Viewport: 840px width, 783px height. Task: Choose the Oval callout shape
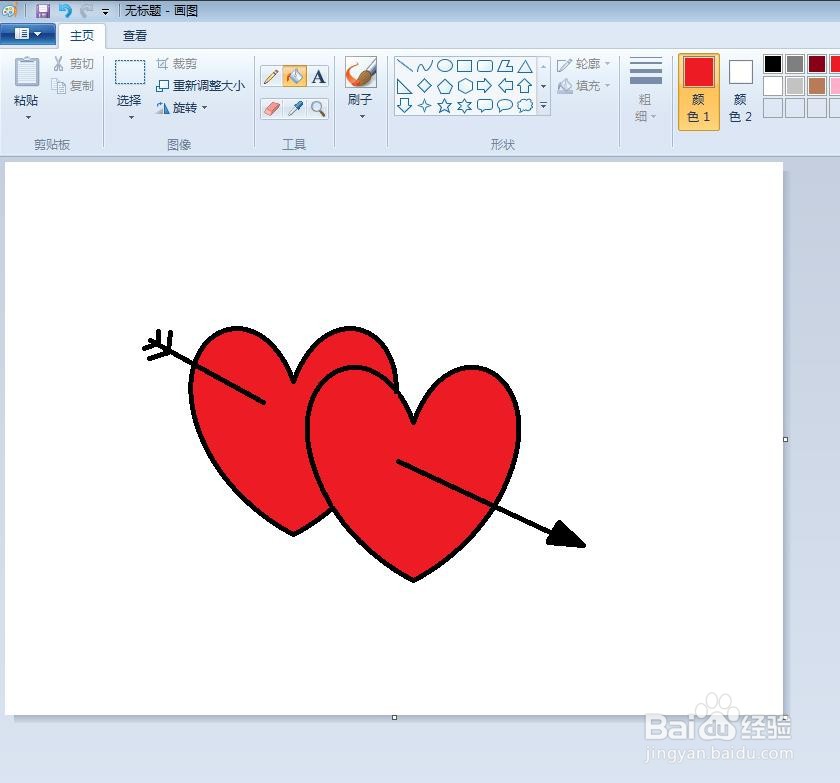click(x=505, y=106)
